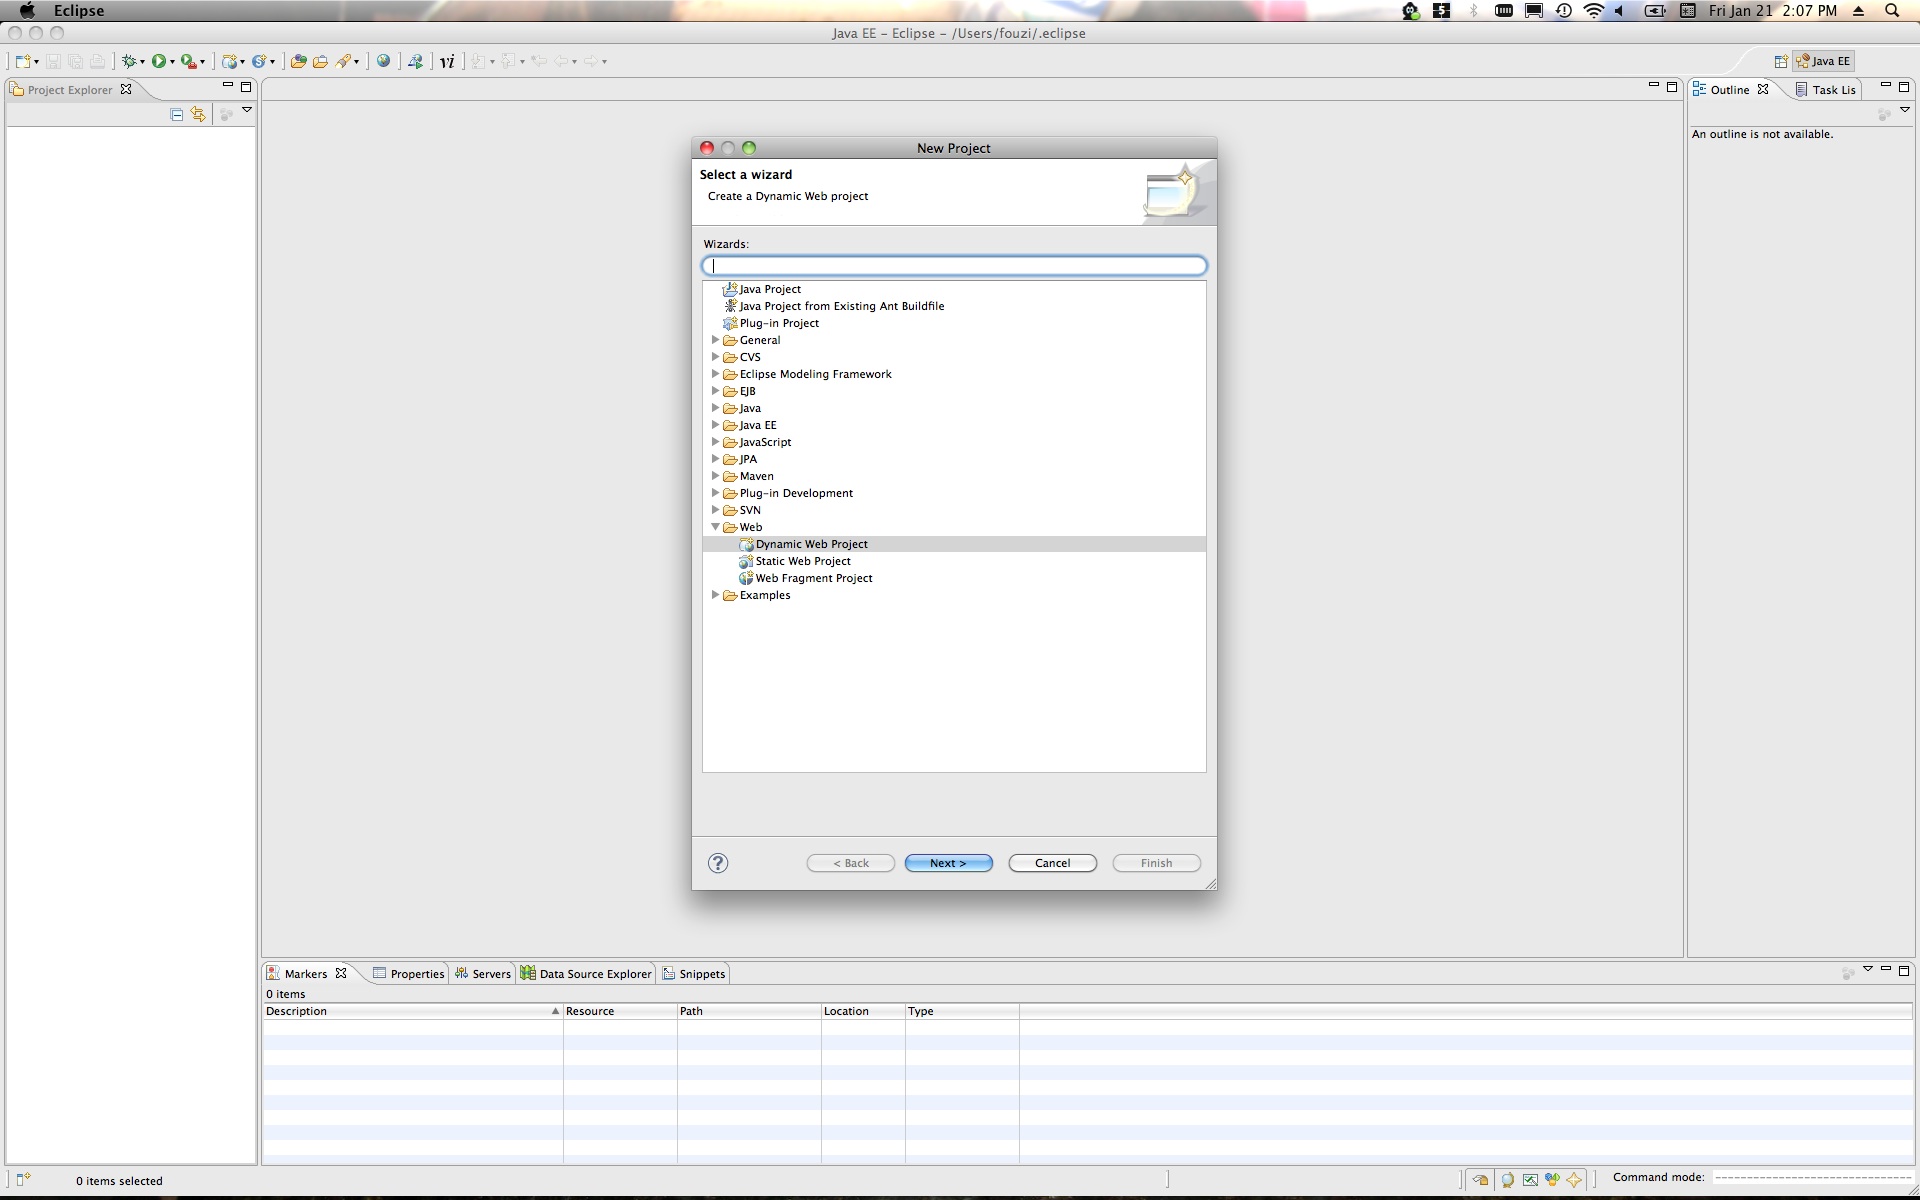The width and height of the screenshot is (1920, 1200).
Task: Open the Eclipse application menu
Action: tap(79, 11)
